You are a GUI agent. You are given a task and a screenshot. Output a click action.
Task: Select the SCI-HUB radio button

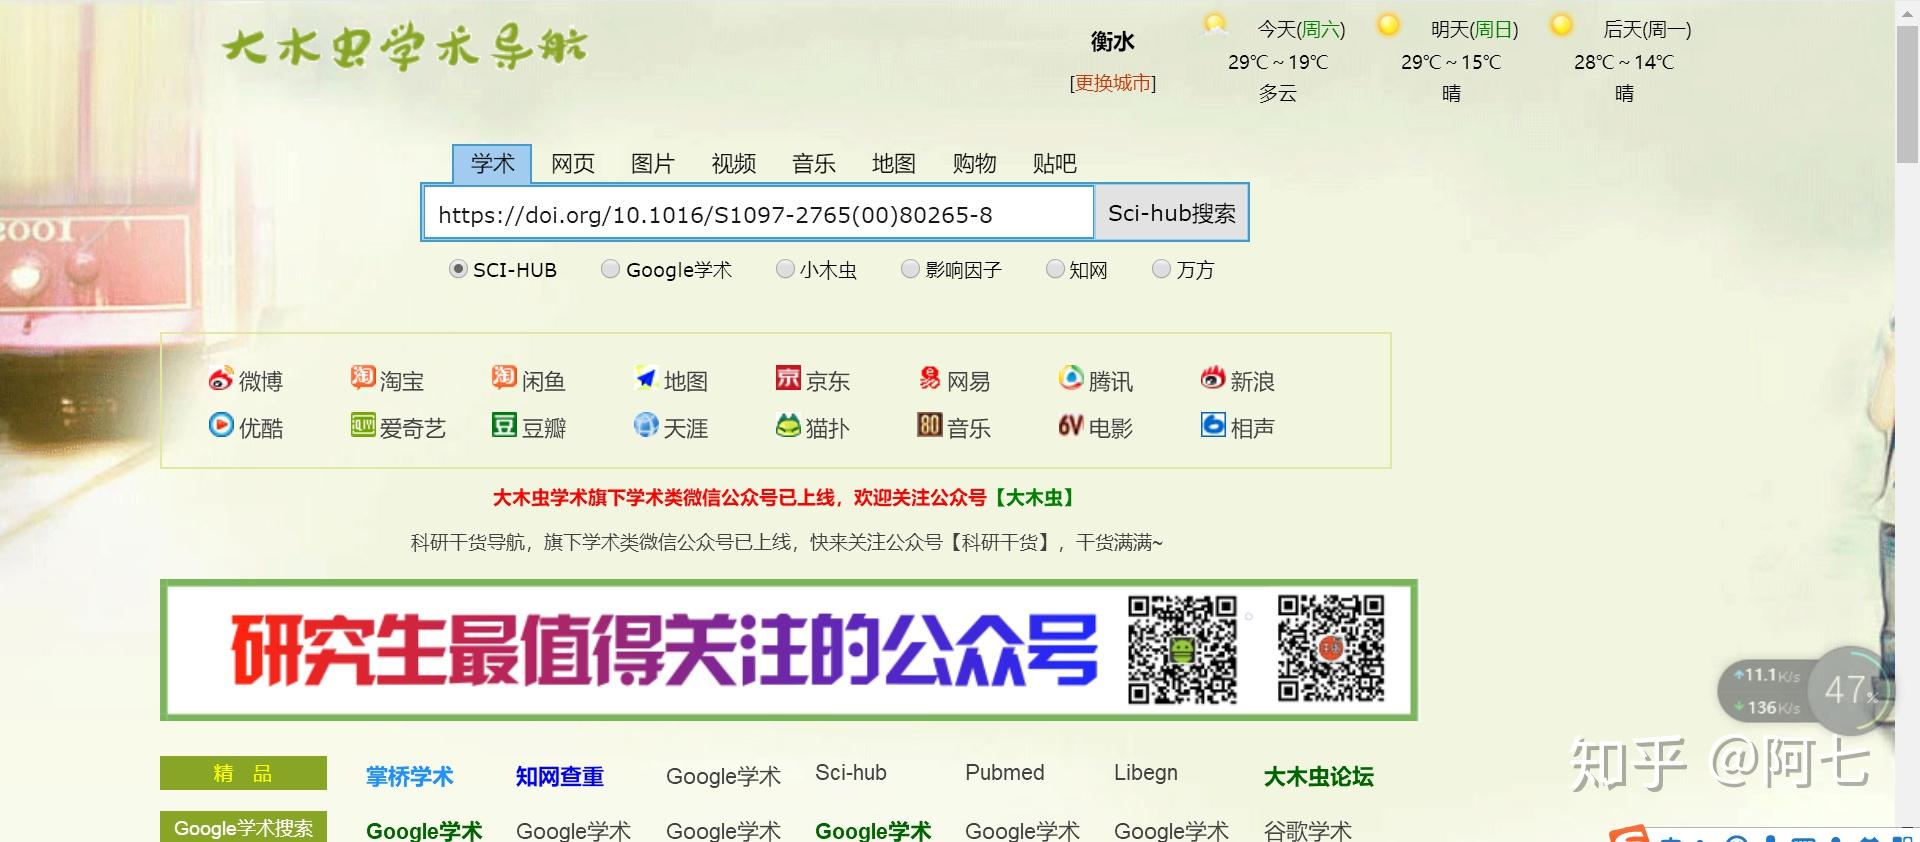[x=458, y=269]
